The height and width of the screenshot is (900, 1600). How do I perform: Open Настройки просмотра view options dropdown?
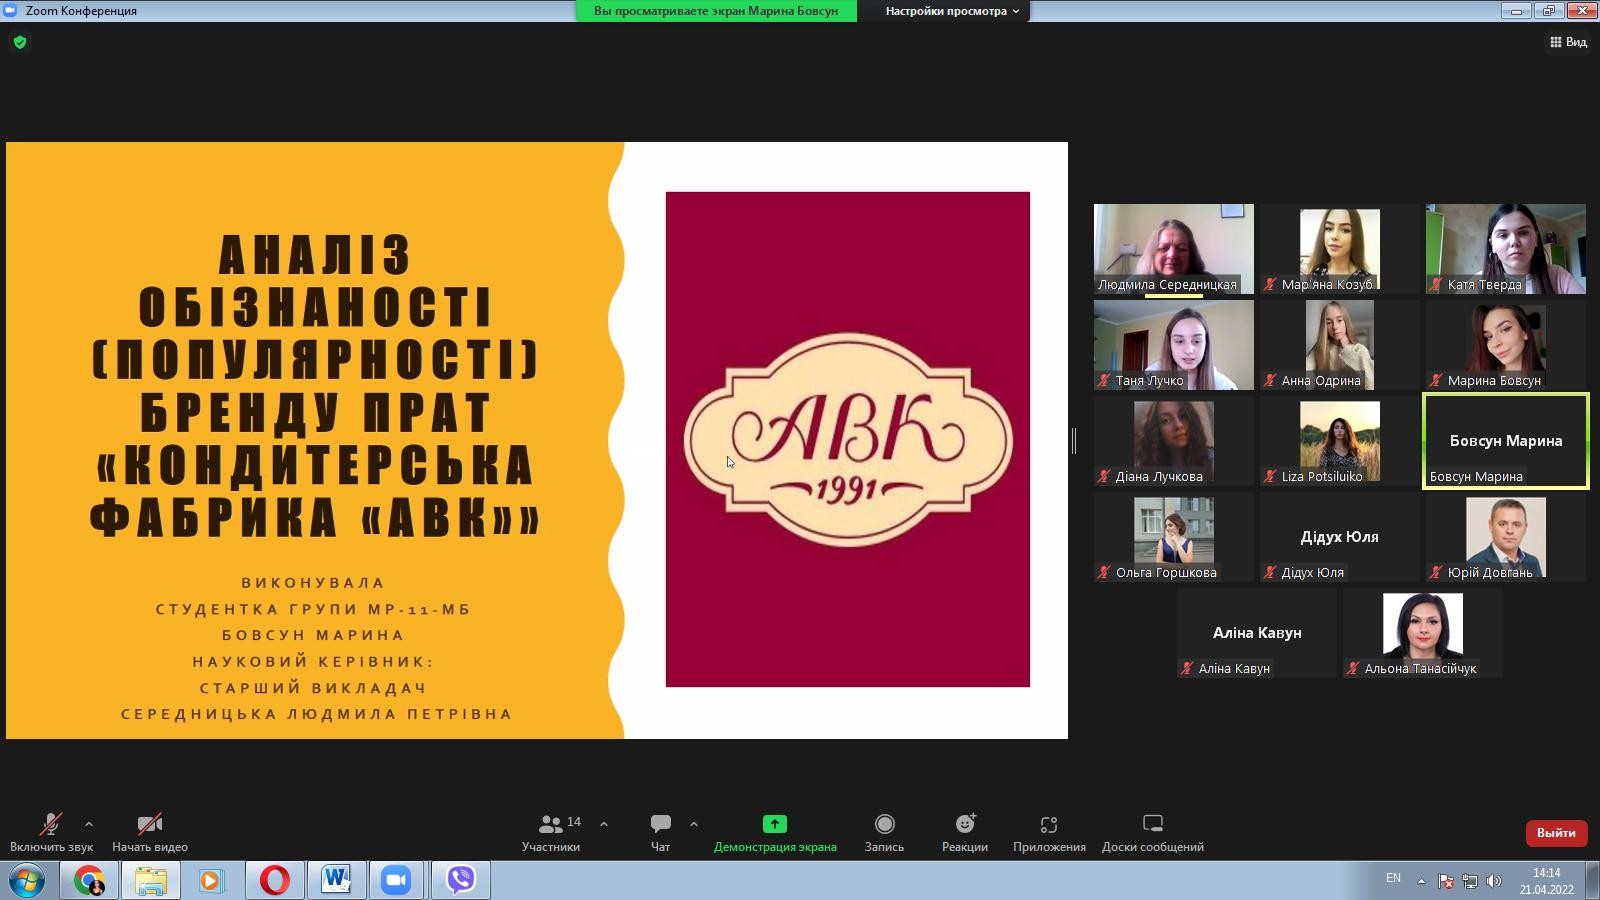[952, 11]
